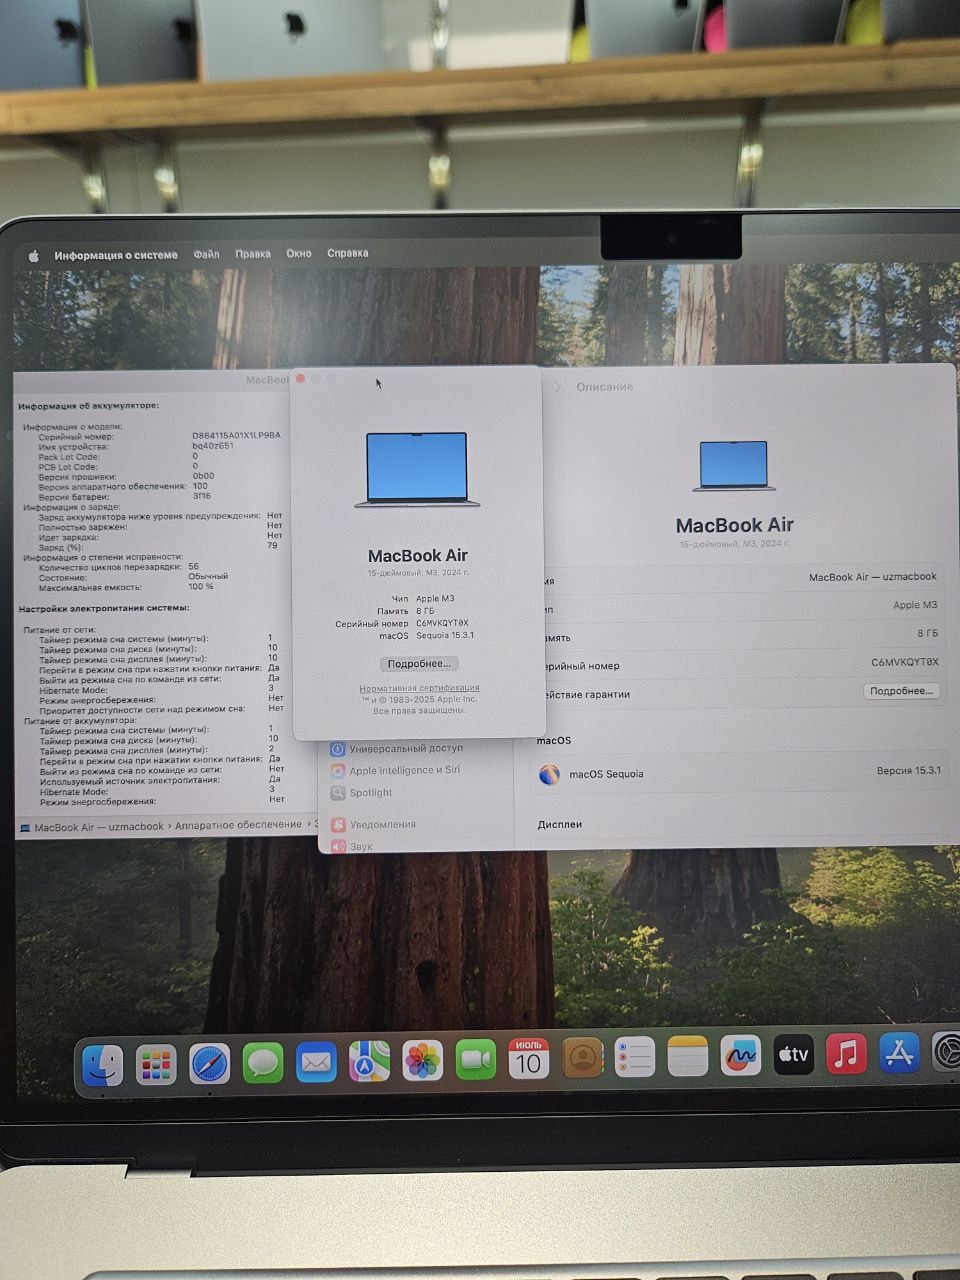Launch Freeform from the Dock
Screen dimensions: 960x1280
[740, 1055]
